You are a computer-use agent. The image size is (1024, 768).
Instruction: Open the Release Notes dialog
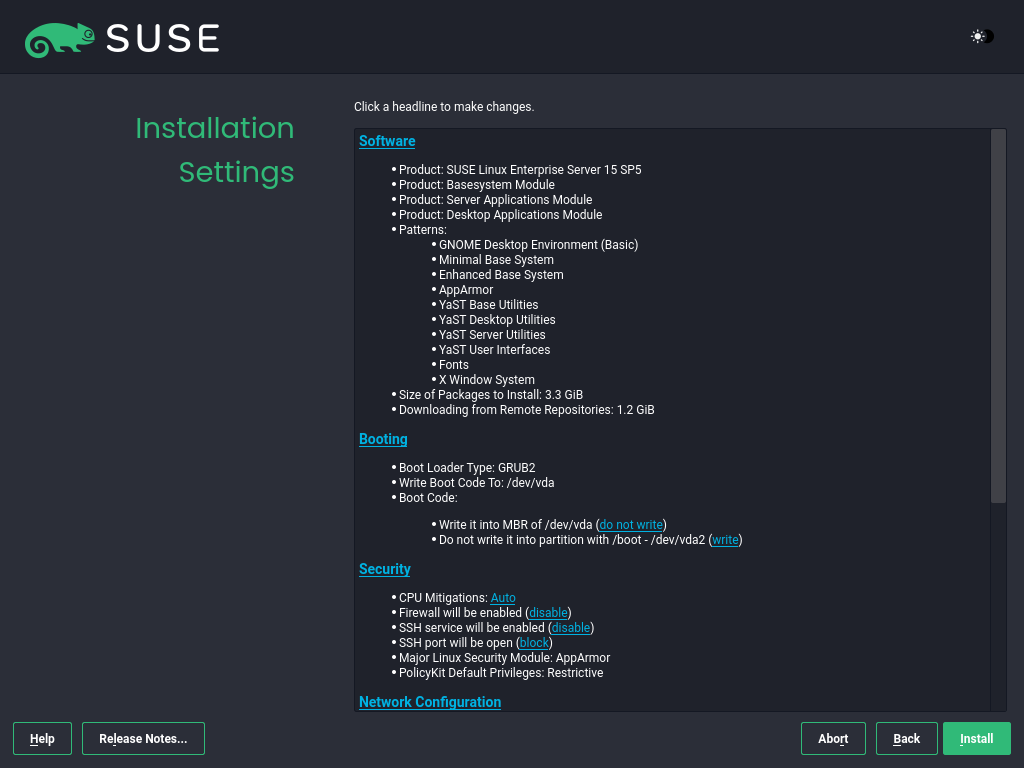pos(143,738)
